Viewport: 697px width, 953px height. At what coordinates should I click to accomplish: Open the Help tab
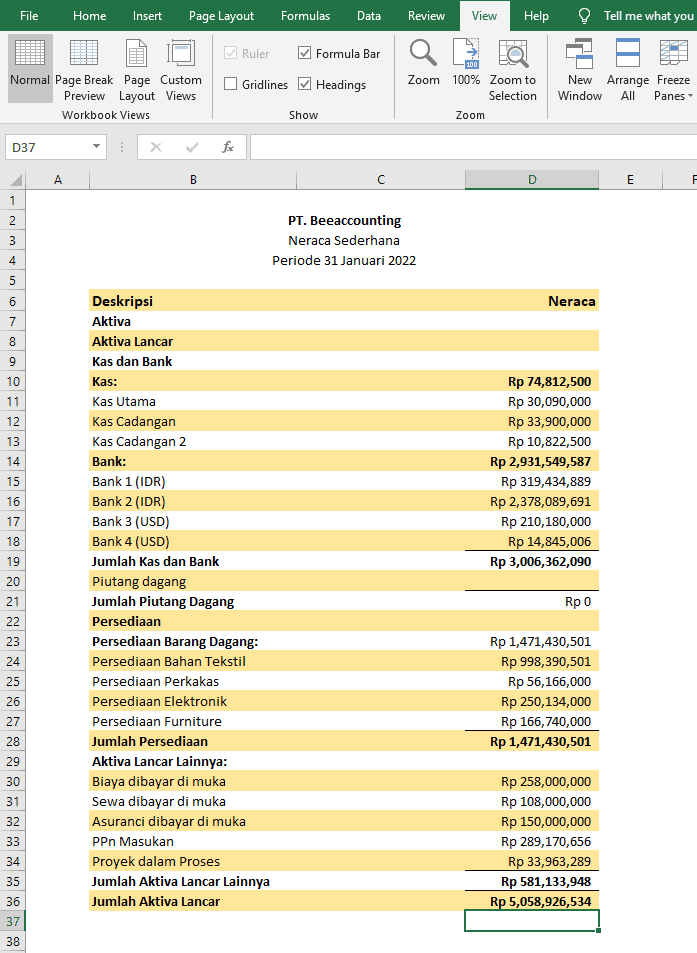(536, 16)
